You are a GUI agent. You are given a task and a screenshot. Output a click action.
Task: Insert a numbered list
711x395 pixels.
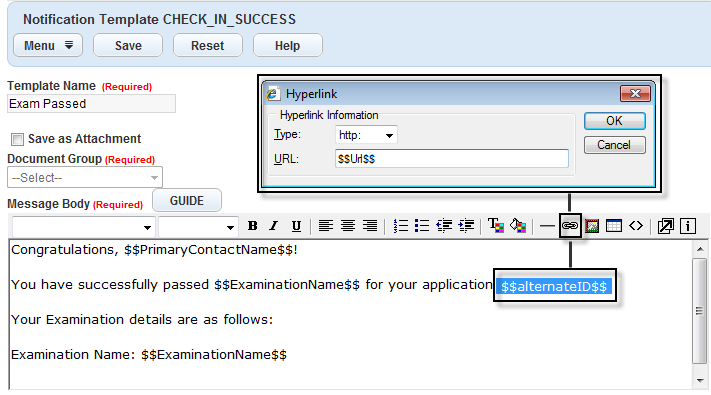tap(400, 225)
